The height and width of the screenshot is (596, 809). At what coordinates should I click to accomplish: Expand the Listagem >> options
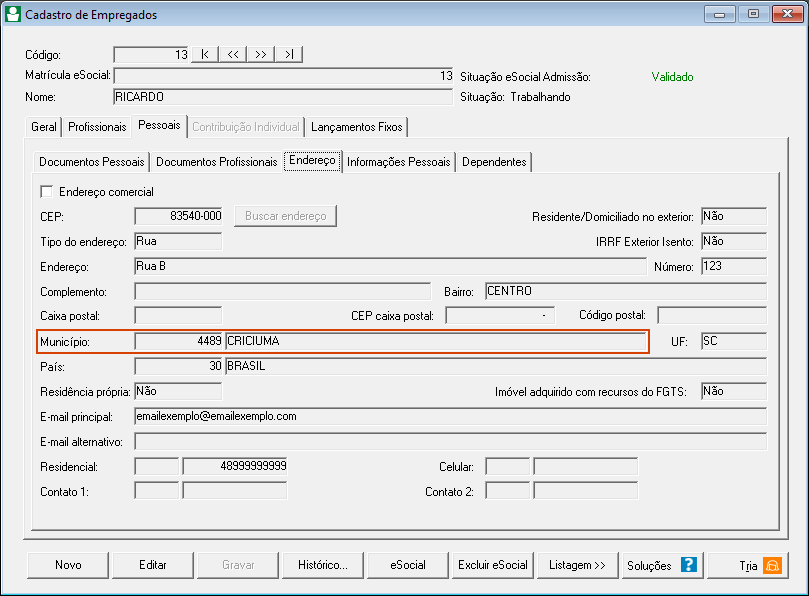click(x=578, y=565)
